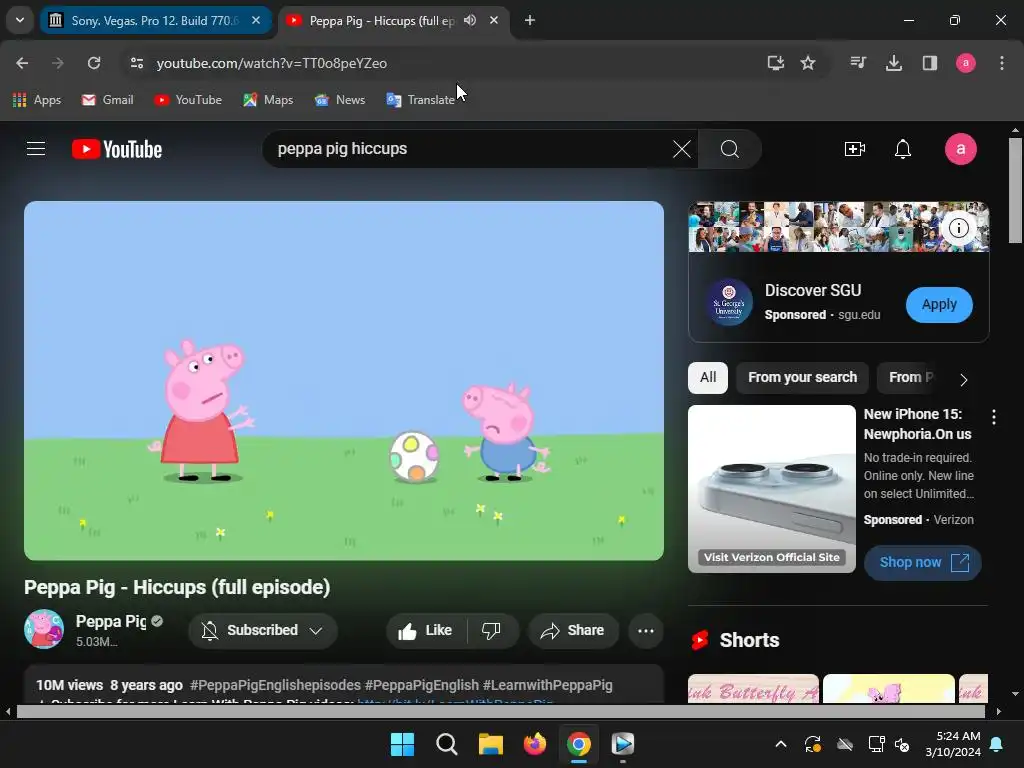The image size is (1024, 768).
Task: Open the tray clock and date
Action: pyautogui.click(x=953, y=744)
